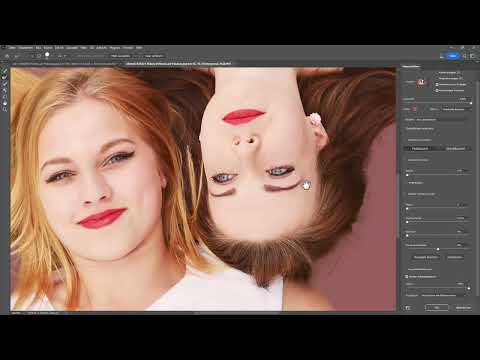Open the Edit menu
Image resolution: width=480 pixels, height=360 pixels.
click(x=26, y=48)
